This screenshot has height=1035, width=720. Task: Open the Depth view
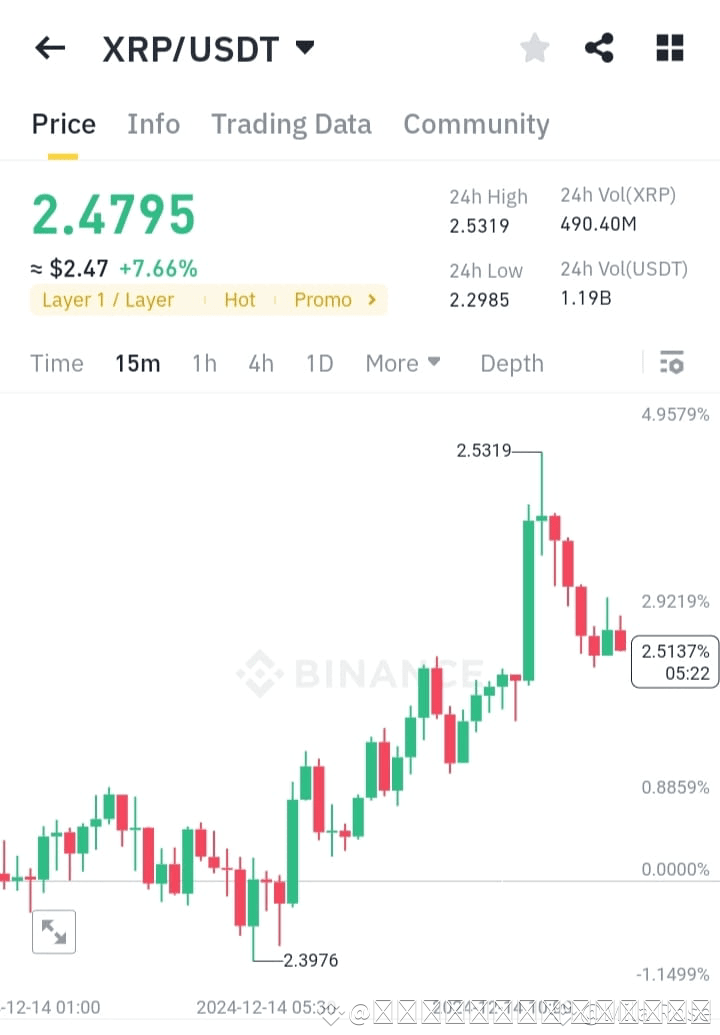511,363
